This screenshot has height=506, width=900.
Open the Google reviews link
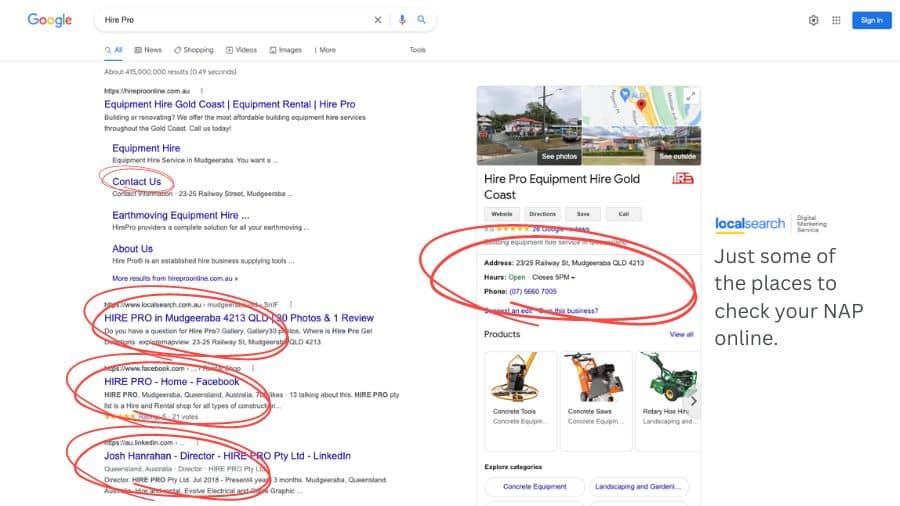tap(560, 229)
